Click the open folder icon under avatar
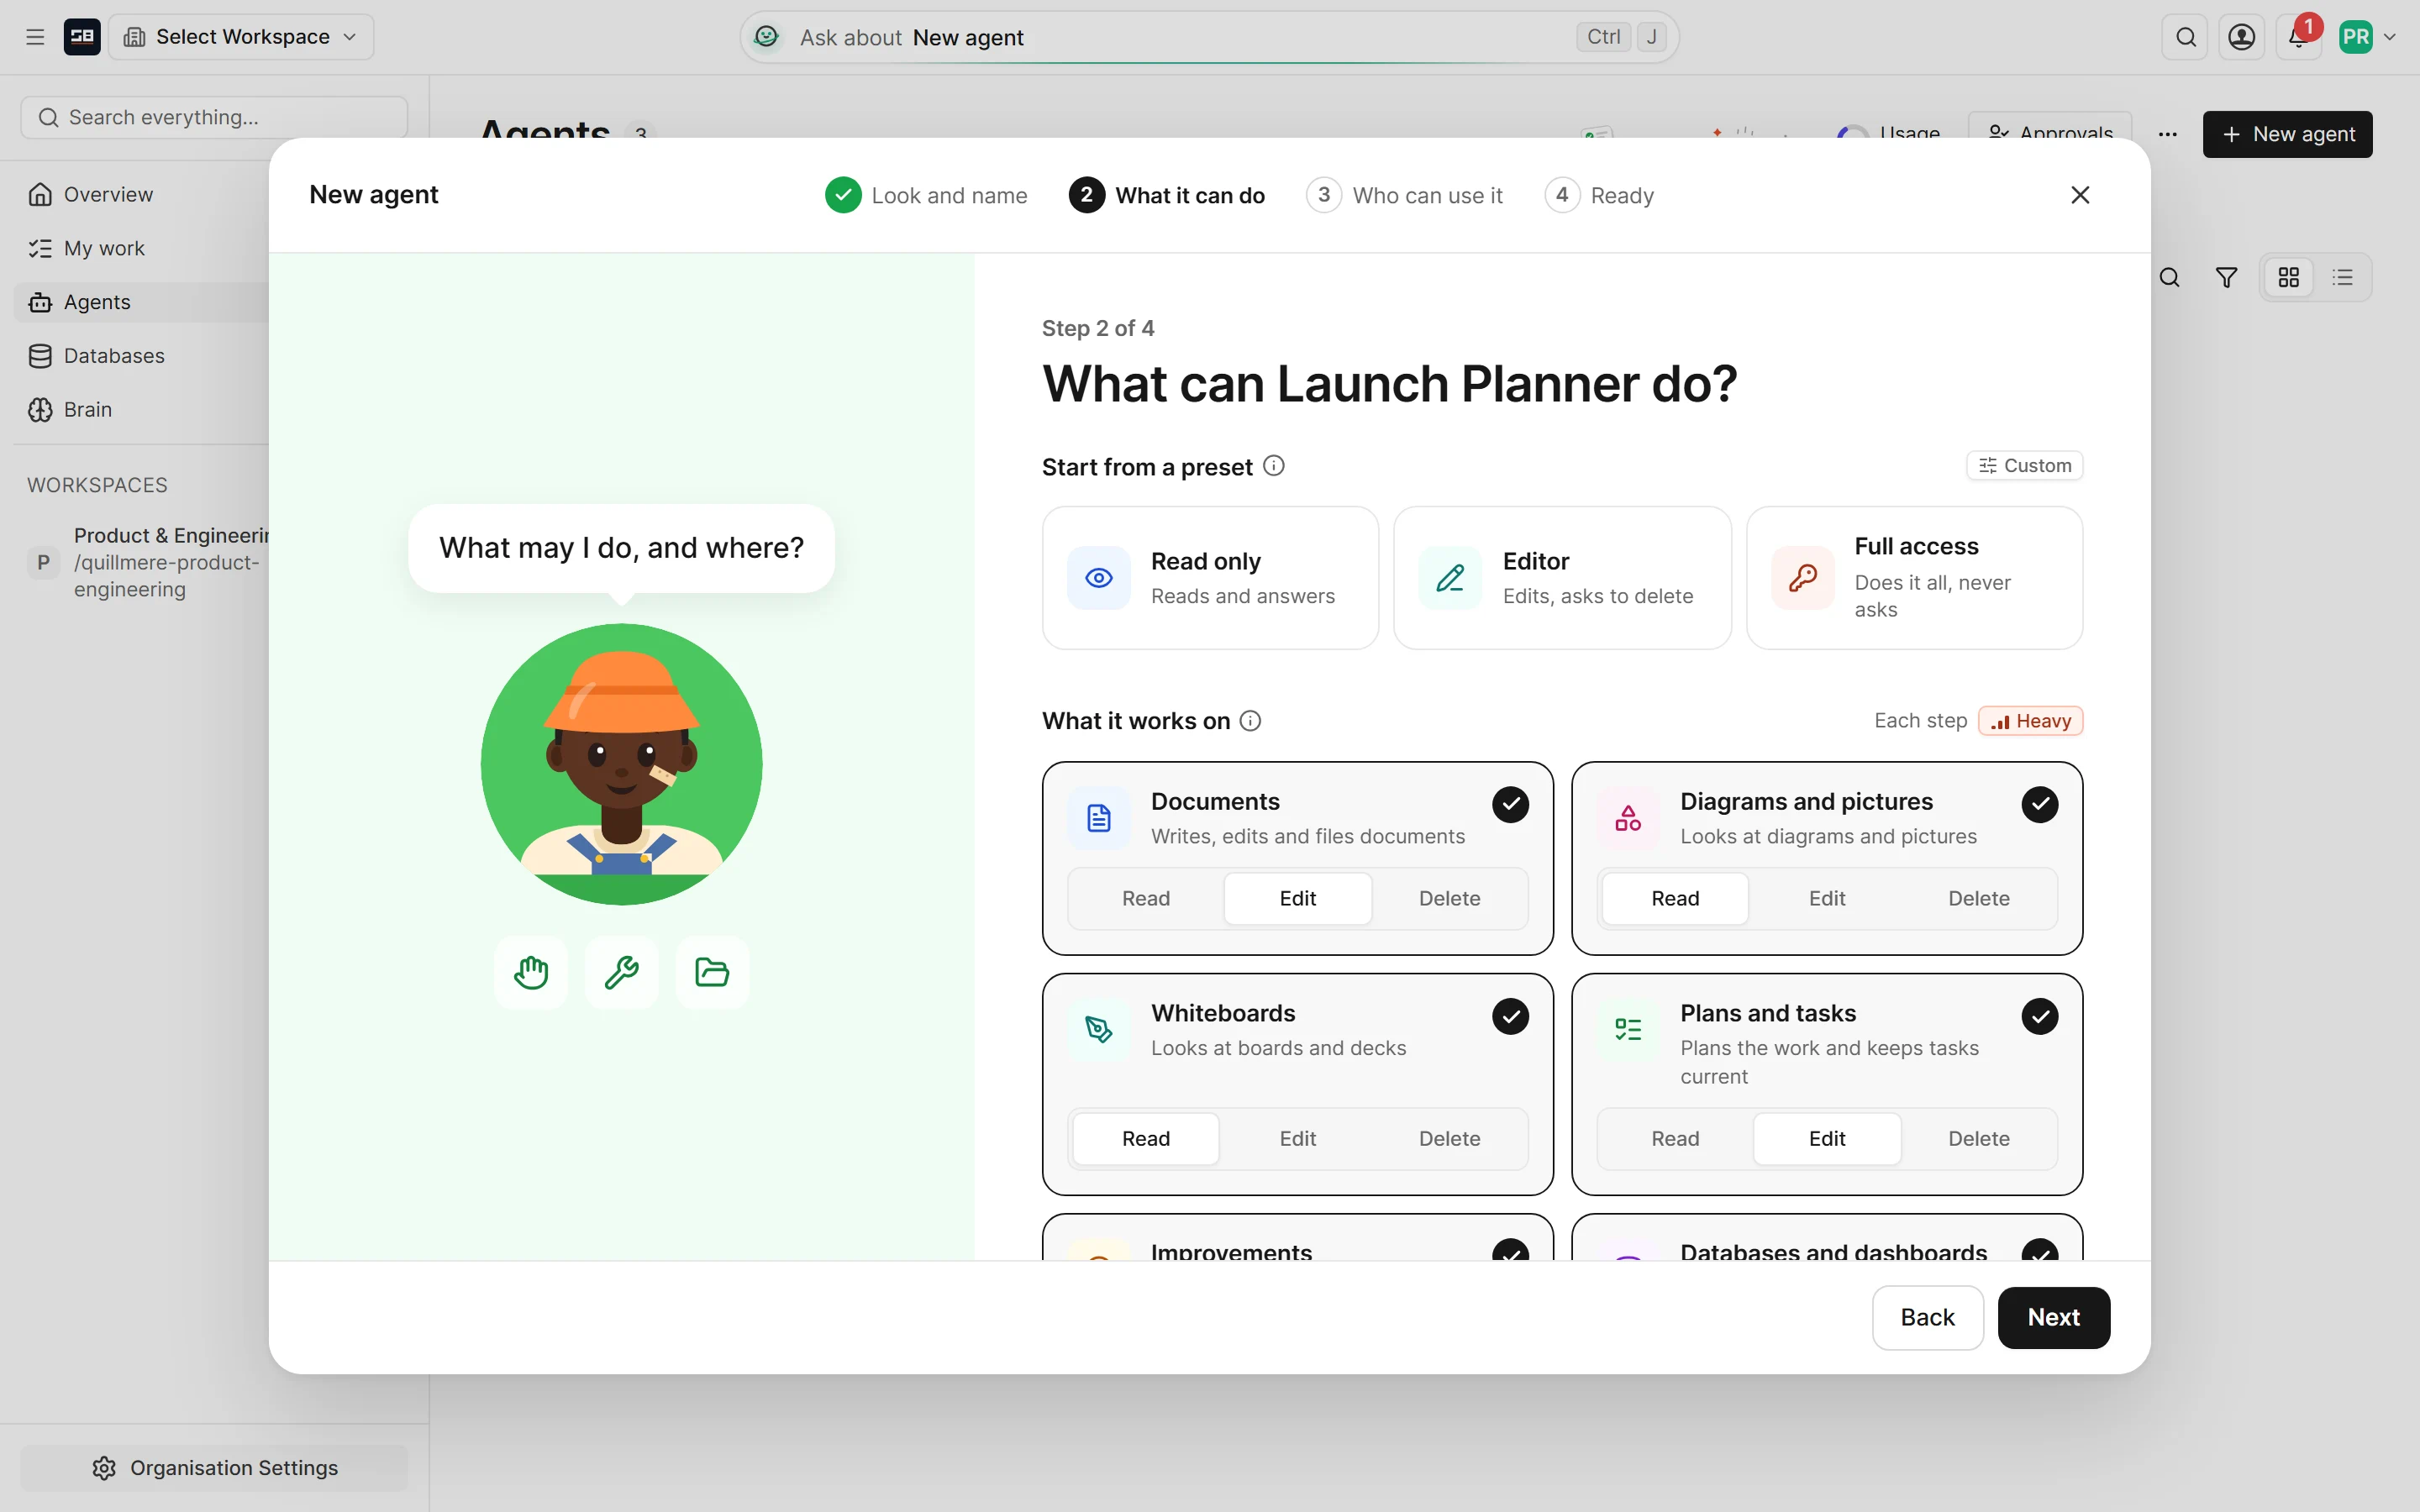The height and width of the screenshot is (1512, 2420). pos(712,972)
